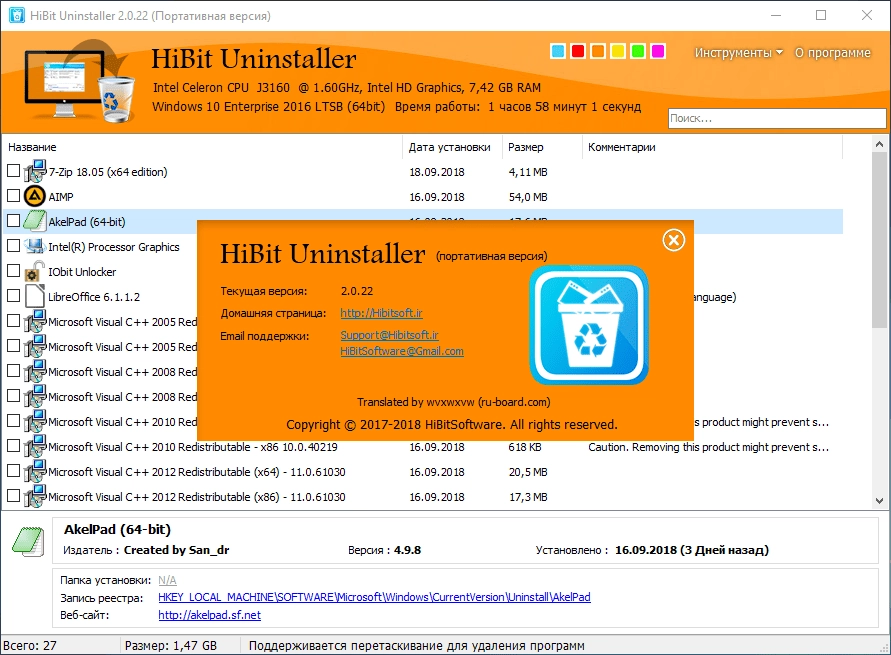Select the orange theme color swatch
The width and height of the screenshot is (891, 655).
tap(598, 51)
